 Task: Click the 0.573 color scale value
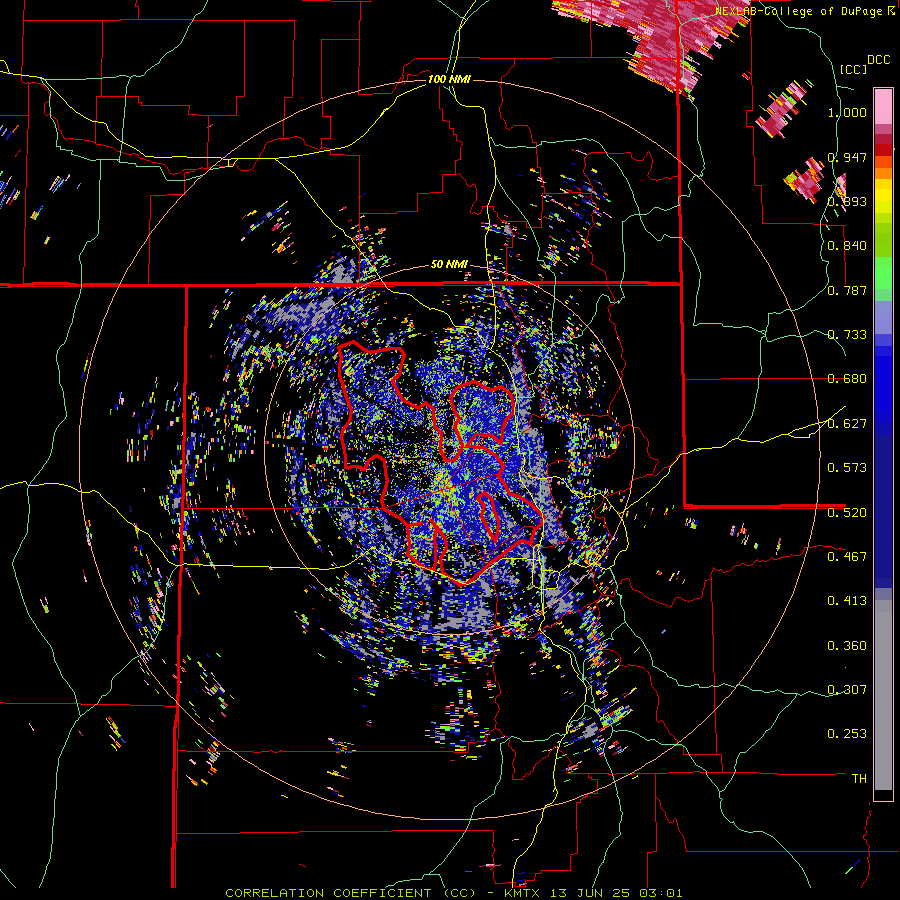pyautogui.click(x=847, y=468)
